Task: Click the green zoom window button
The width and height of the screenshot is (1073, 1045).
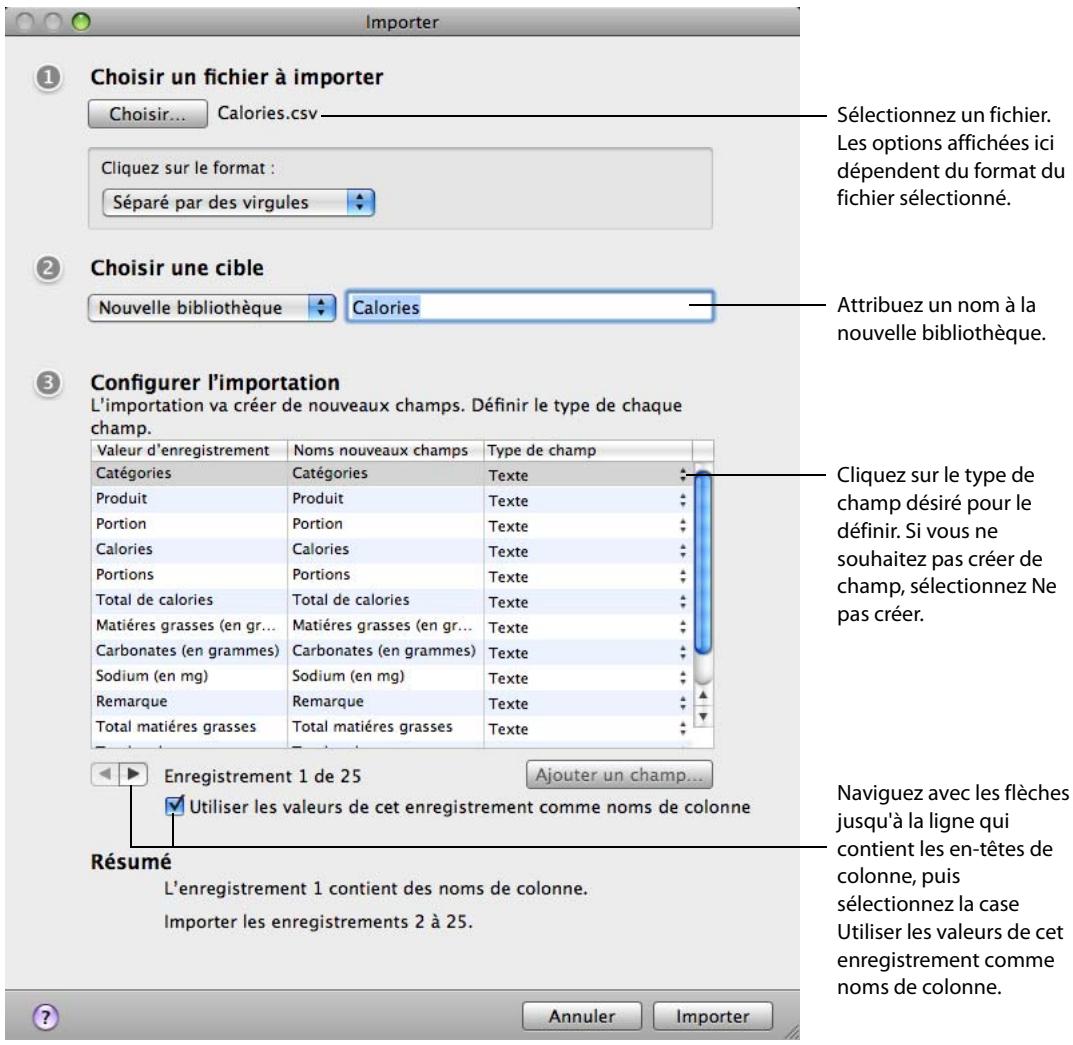Action: (x=81, y=22)
